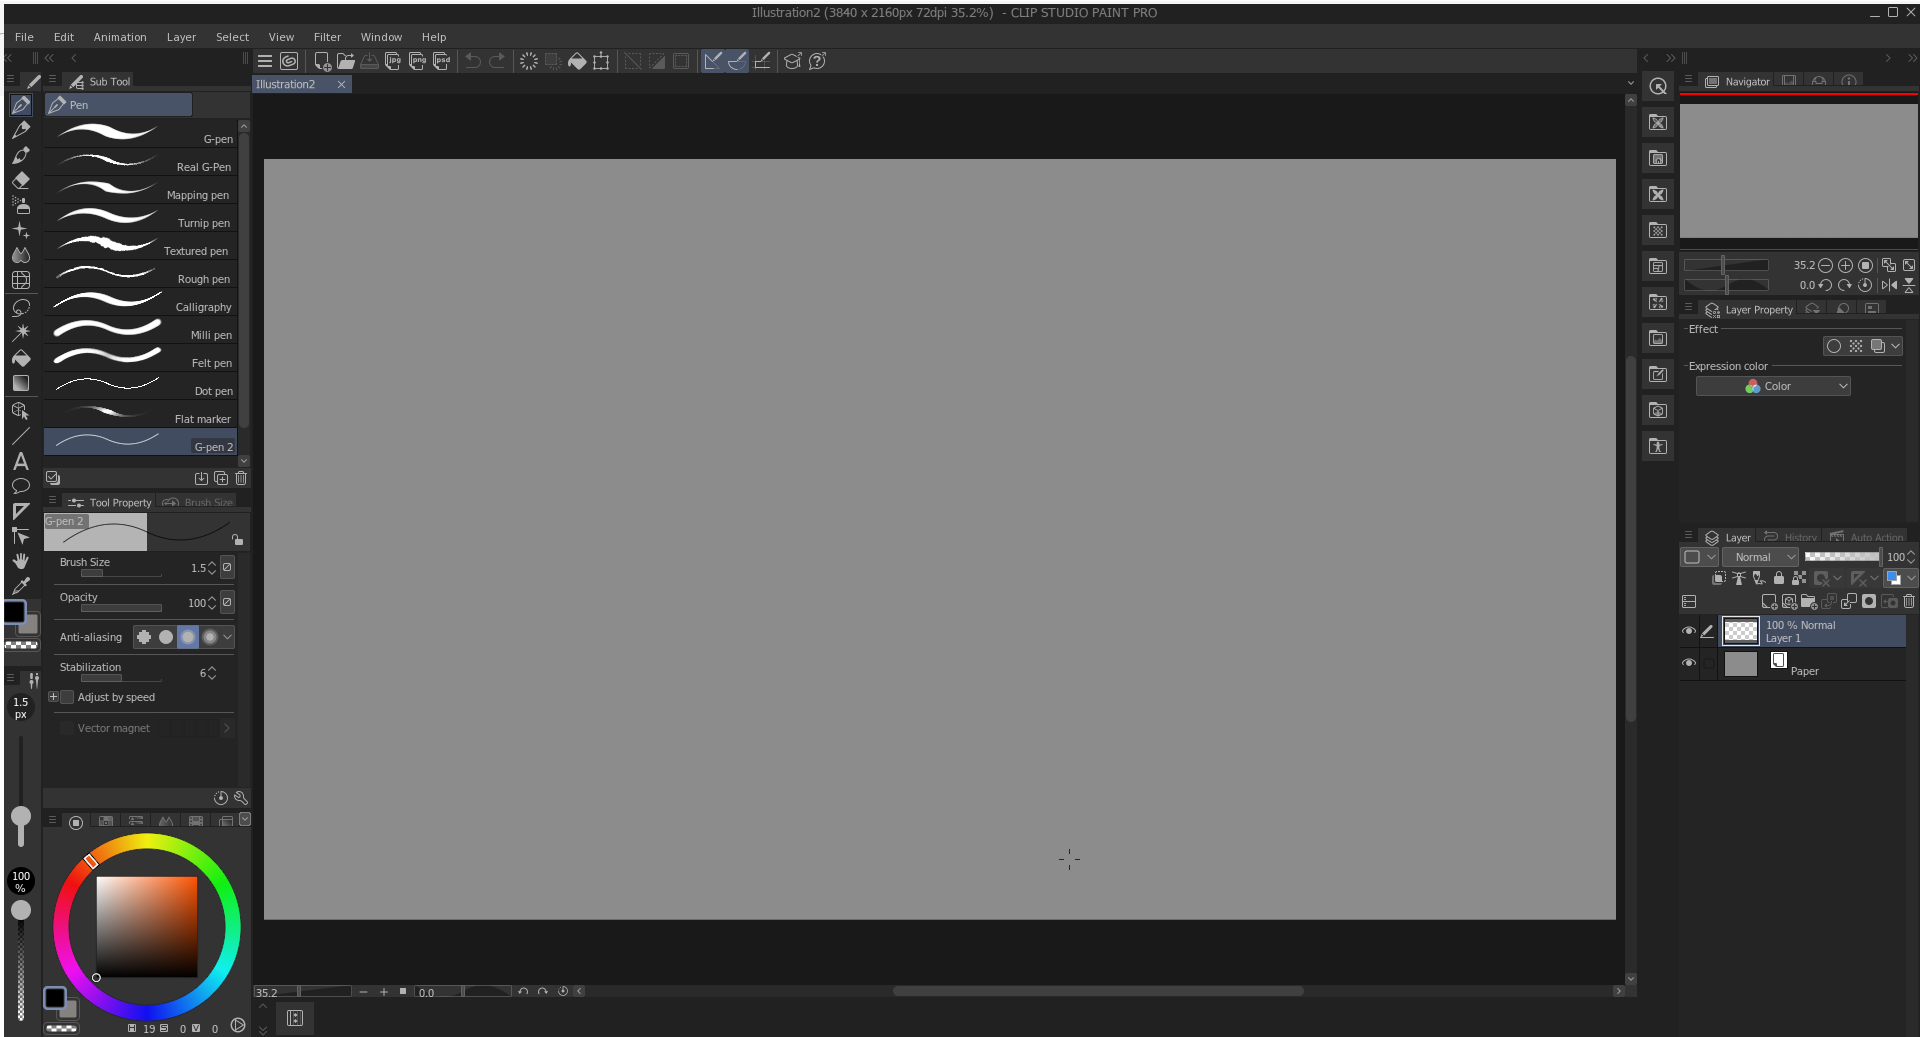Viewport: 1920px width, 1037px height.
Task: Click the Vector magnet button
Action: (x=113, y=728)
